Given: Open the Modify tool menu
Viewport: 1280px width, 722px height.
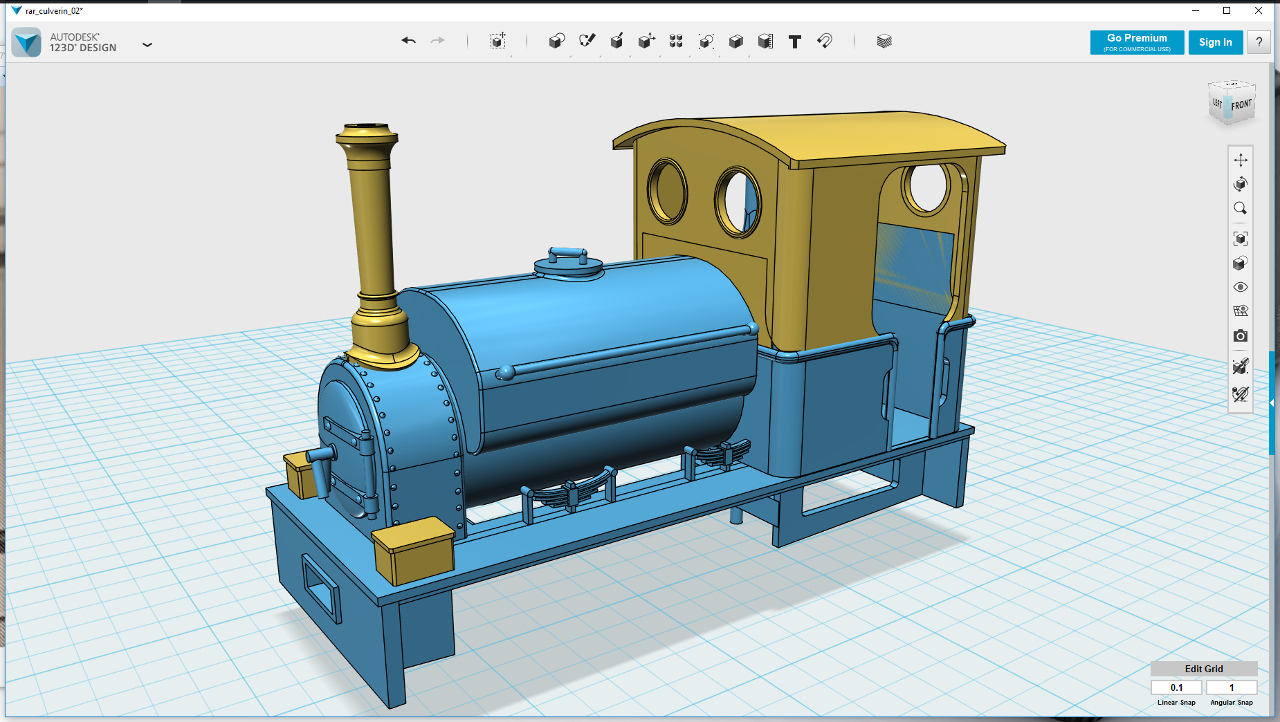Looking at the screenshot, I should [x=647, y=41].
